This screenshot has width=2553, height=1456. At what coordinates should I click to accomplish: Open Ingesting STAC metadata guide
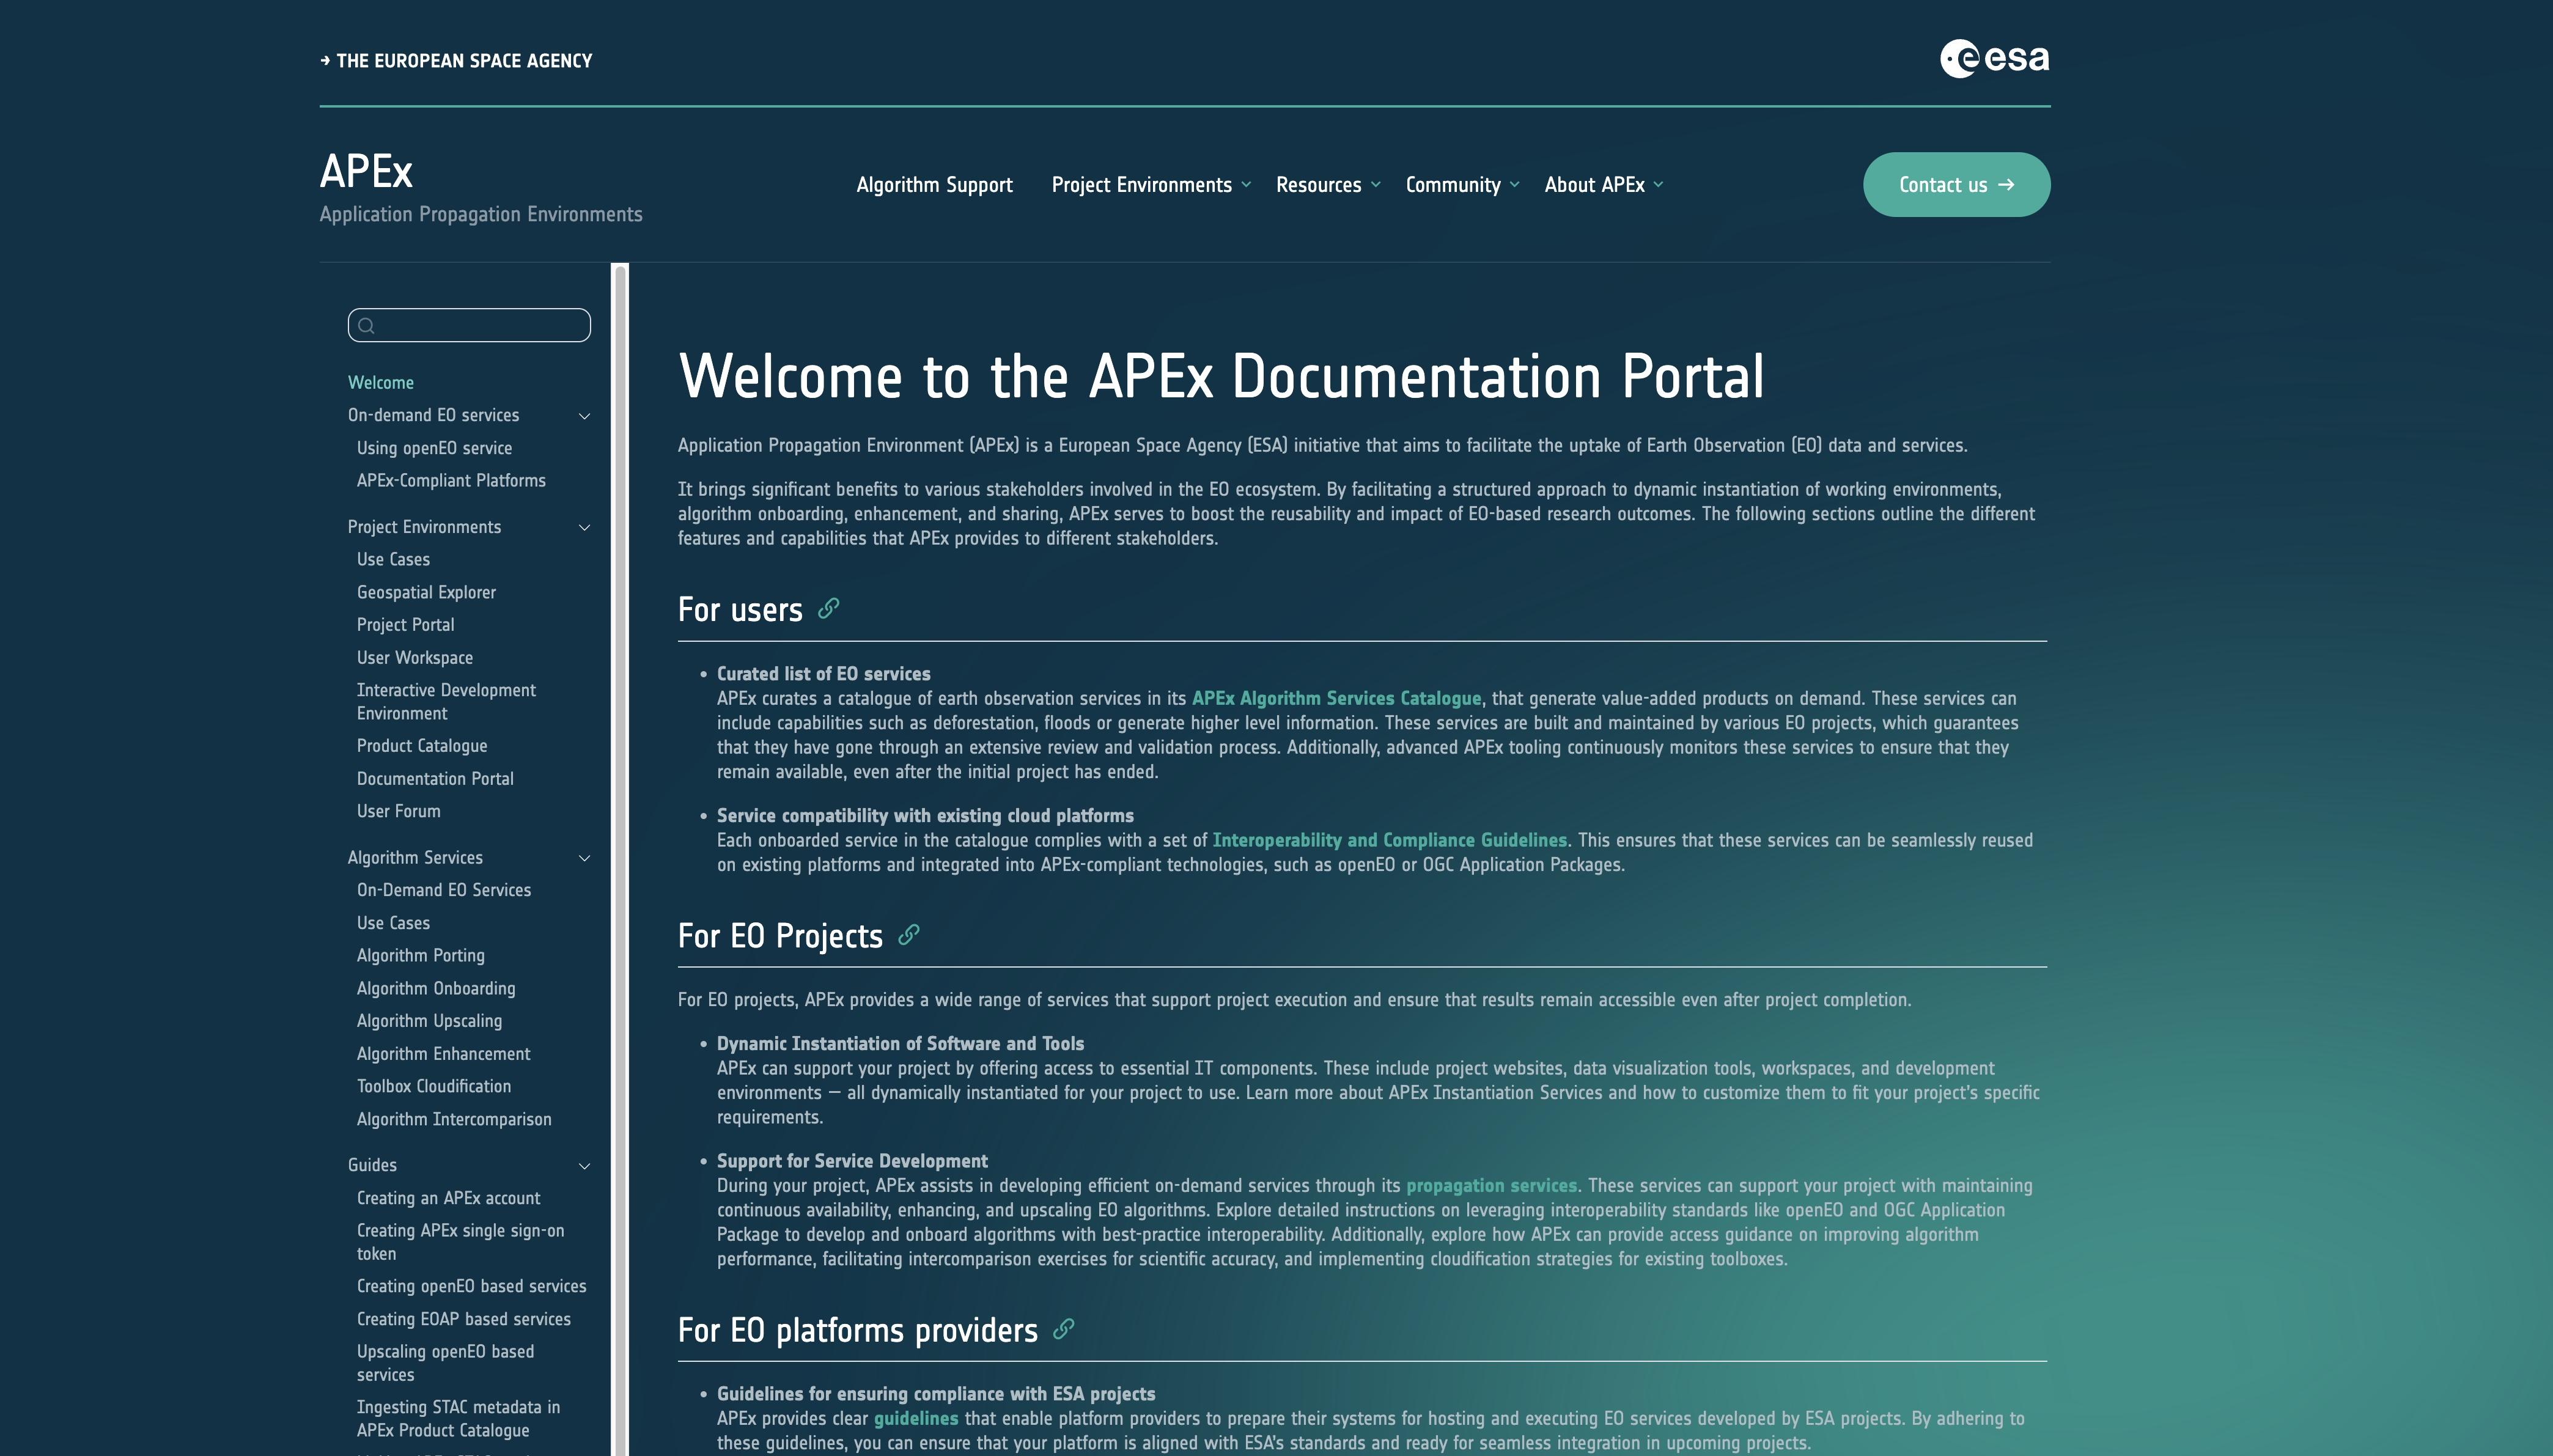click(458, 1419)
